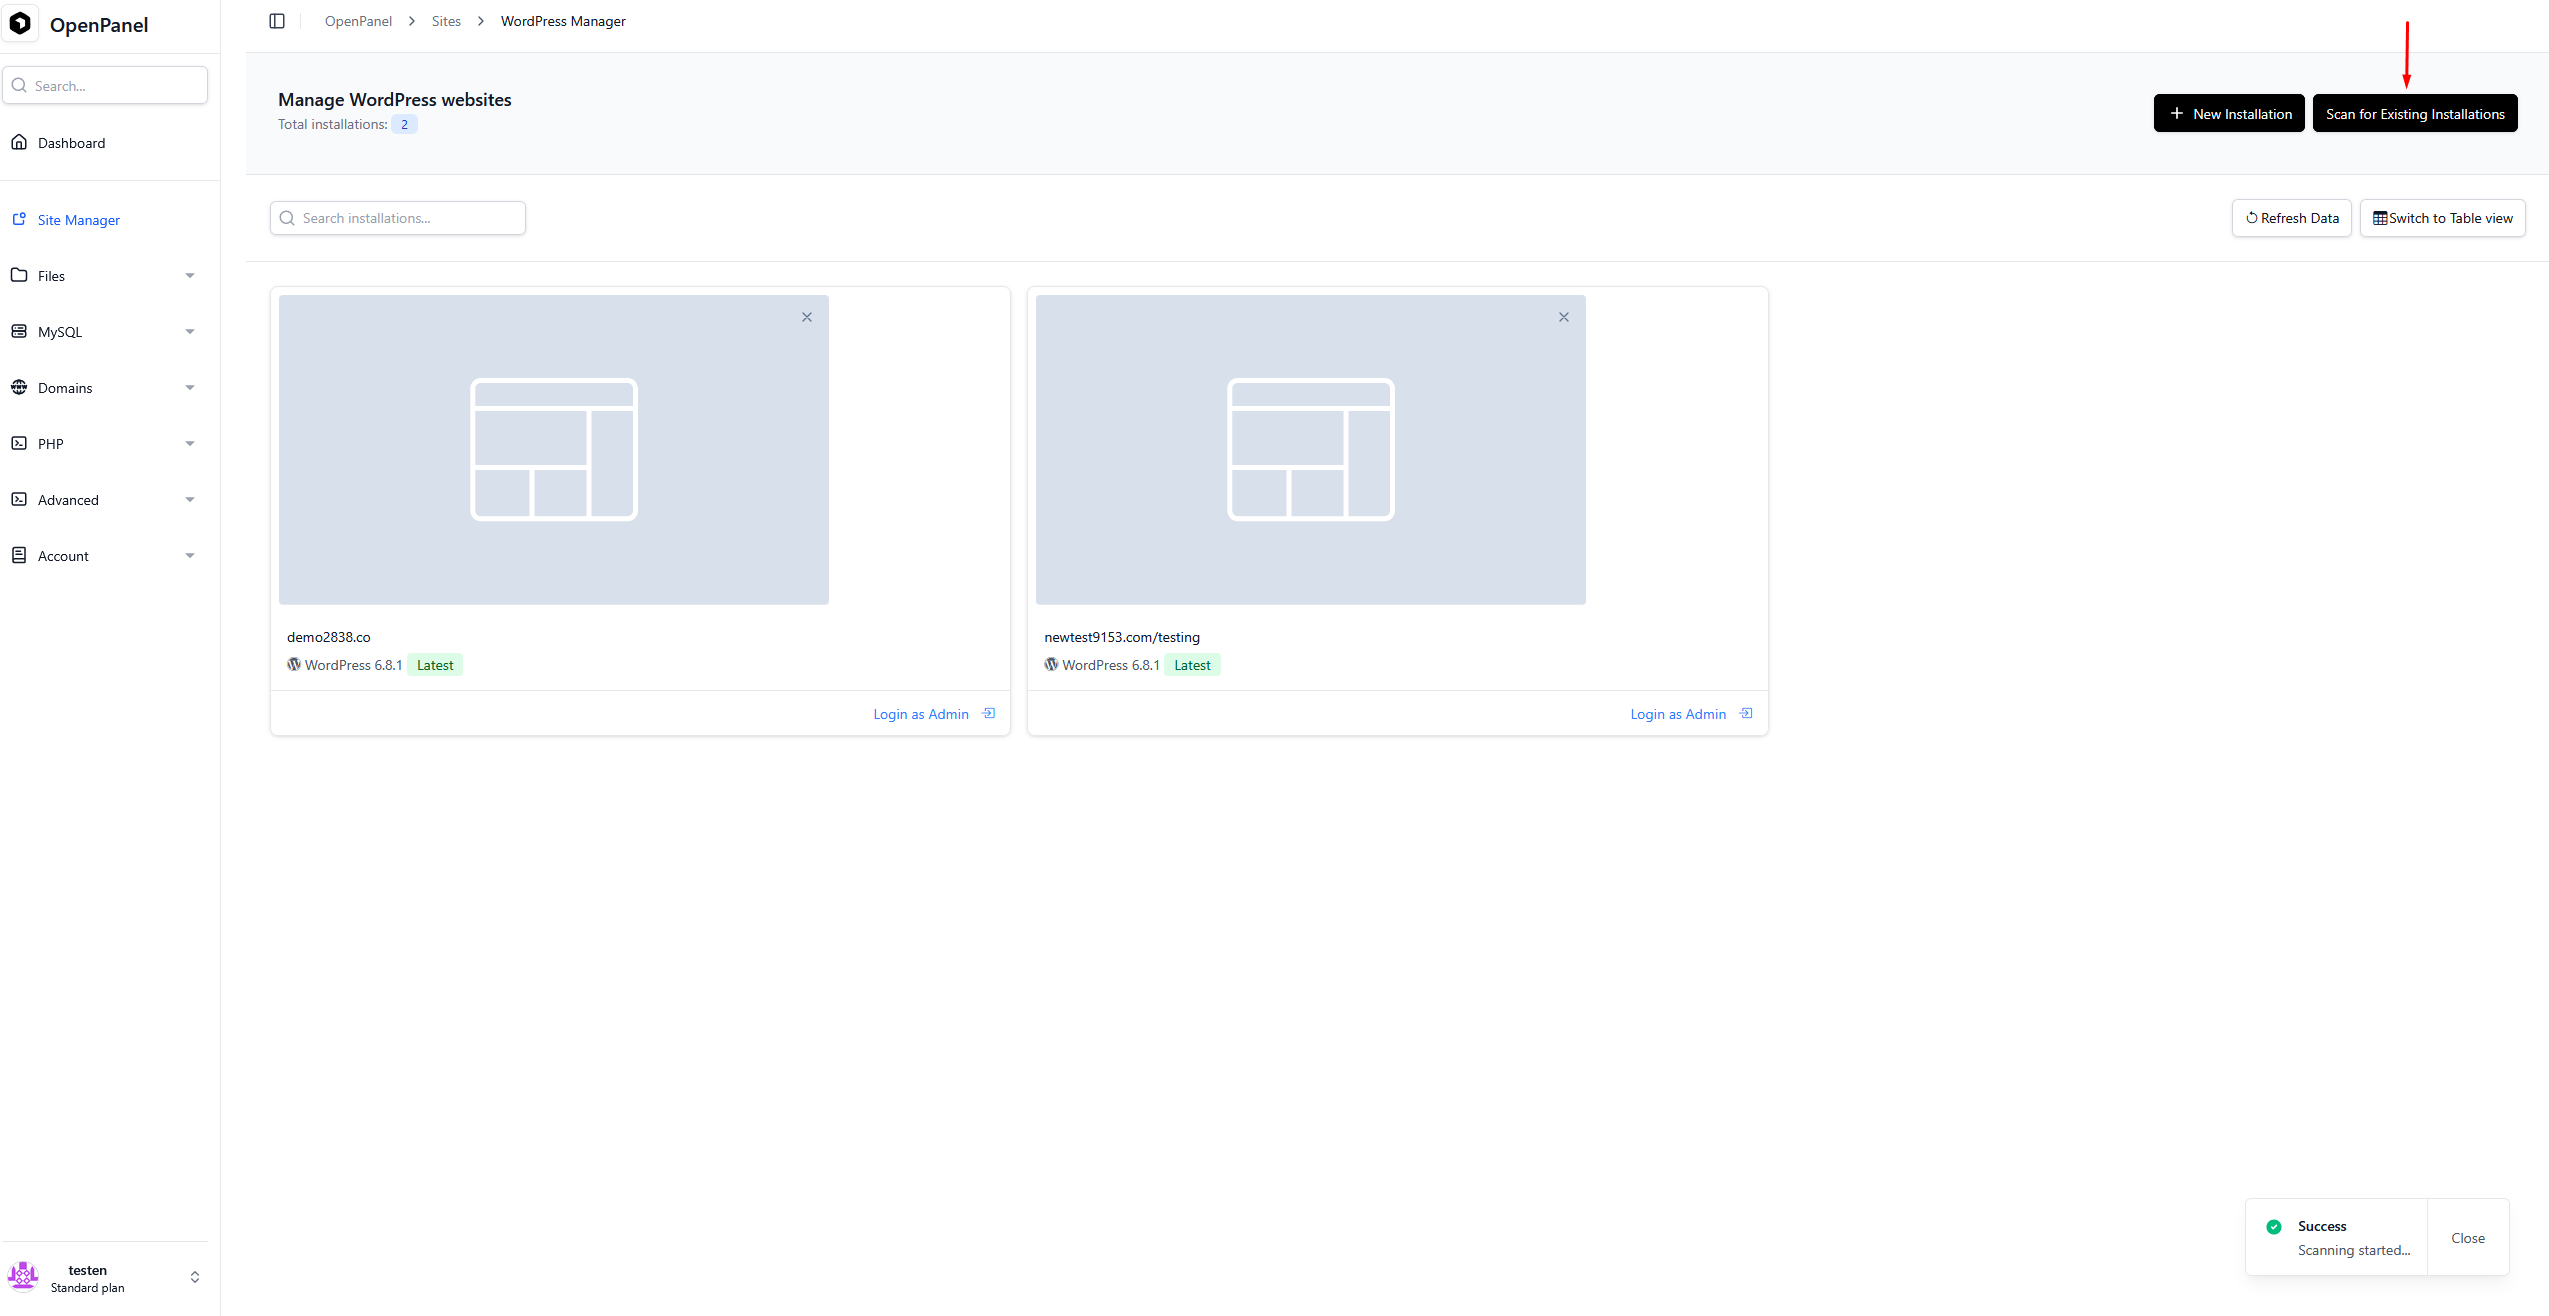Open the demo2838.co site thumbnail
Viewport: 2549px width, 1316px height.
[x=554, y=449]
